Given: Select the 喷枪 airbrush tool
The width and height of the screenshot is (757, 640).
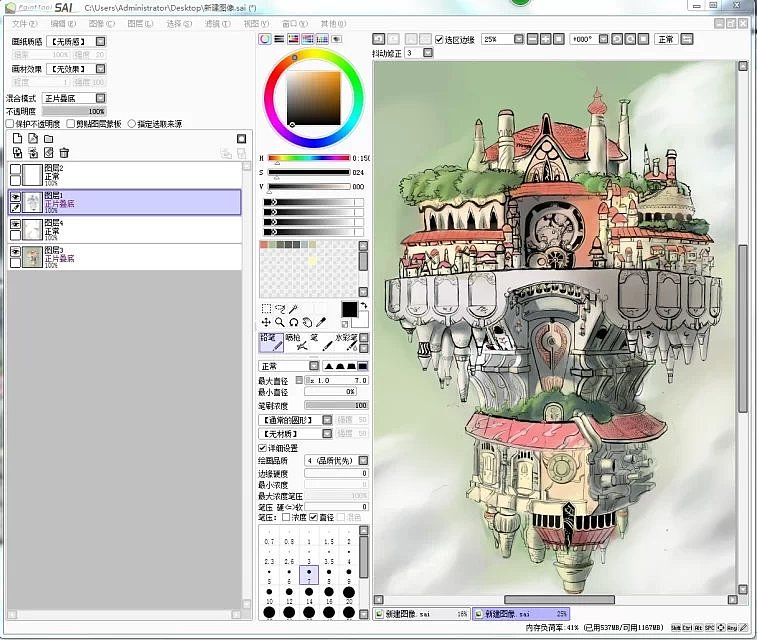Looking at the screenshot, I should (x=296, y=342).
